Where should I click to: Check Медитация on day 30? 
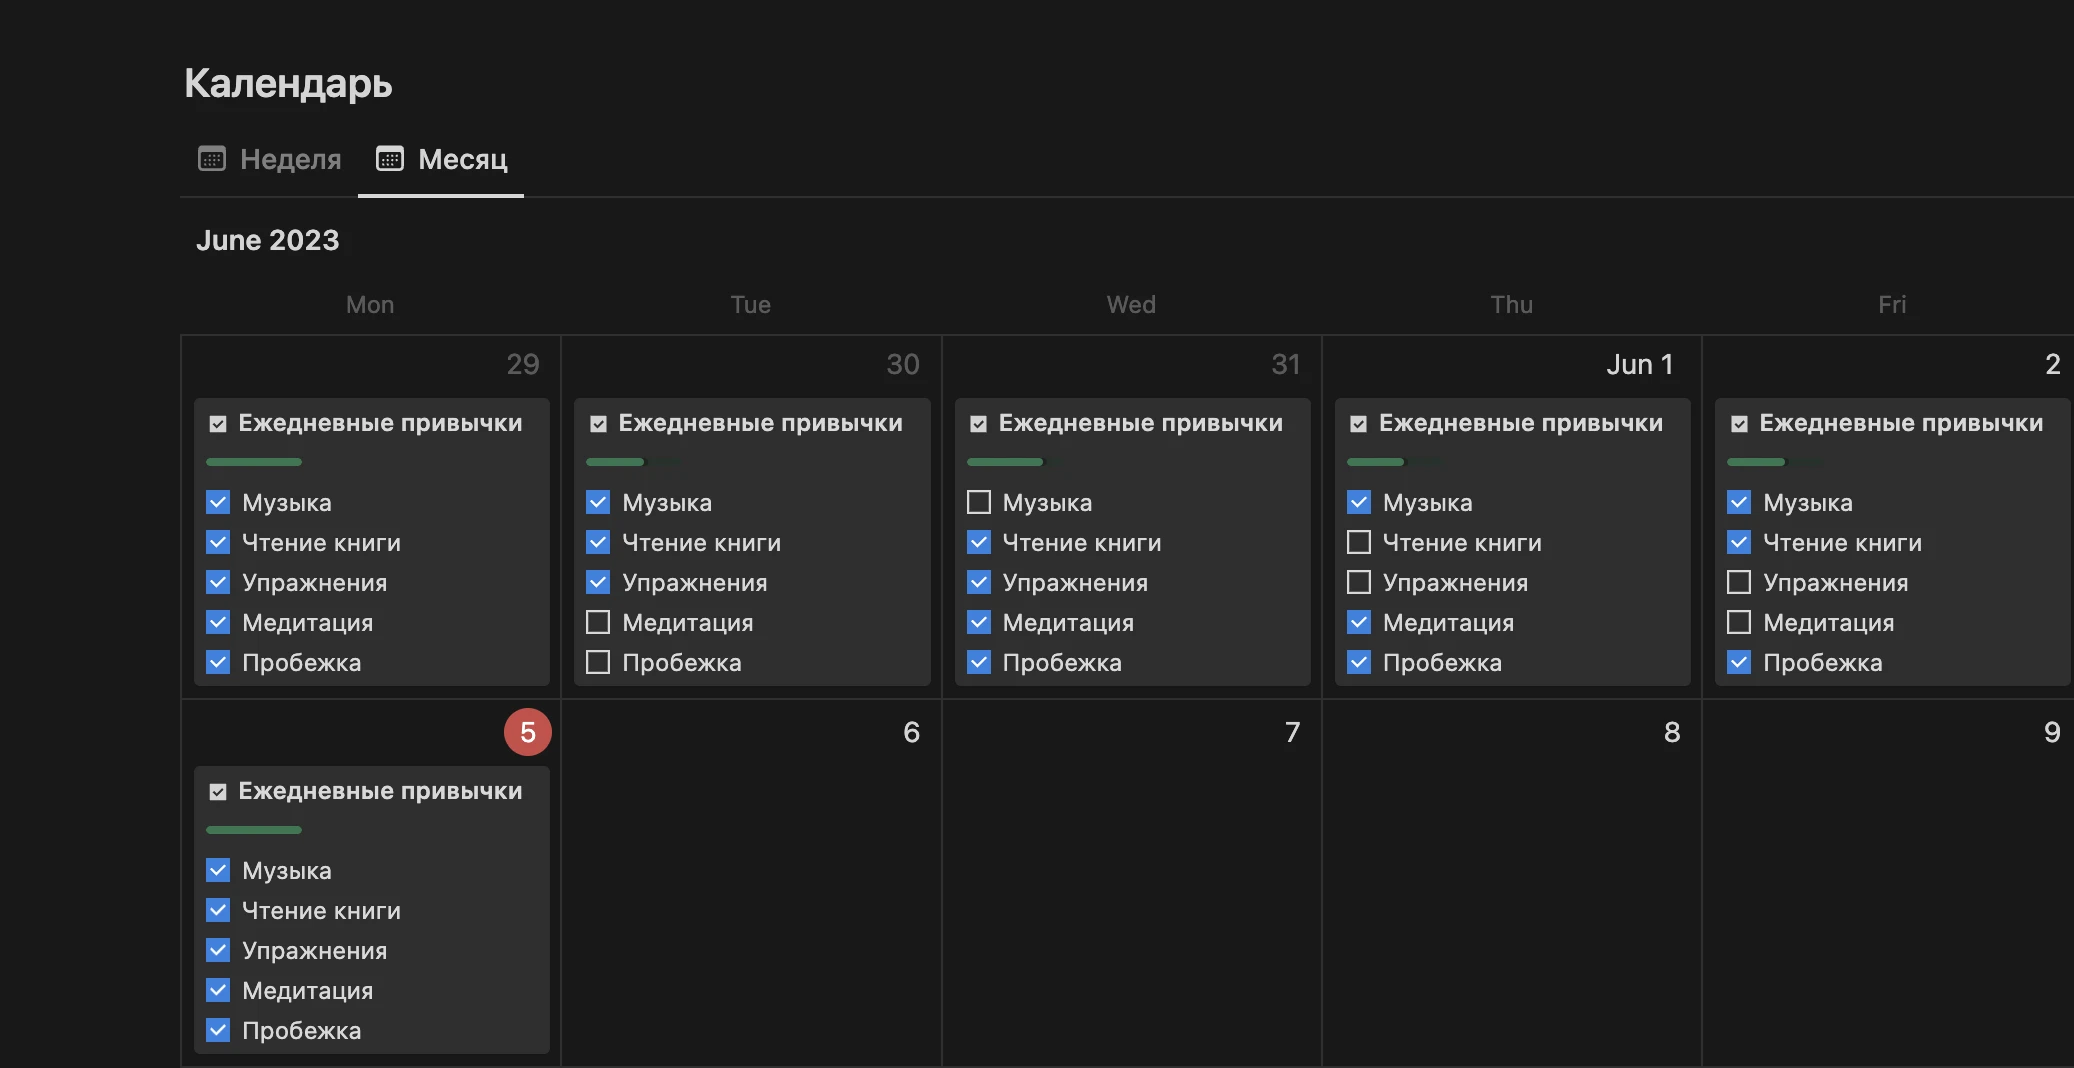(x=598, y=622)
